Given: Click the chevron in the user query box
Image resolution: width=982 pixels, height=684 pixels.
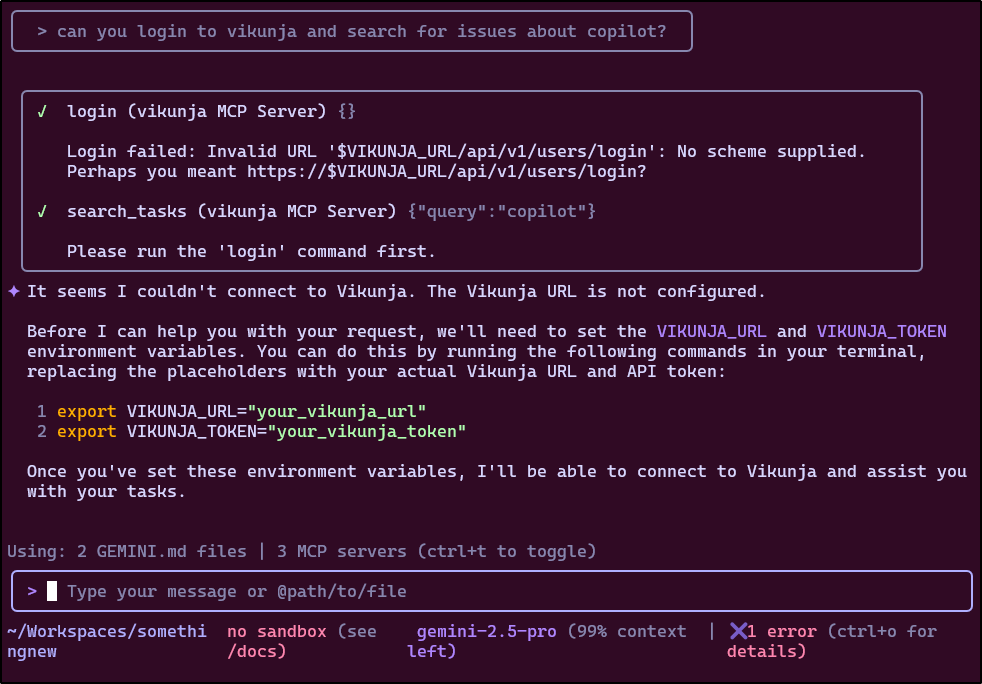Looking at the screenshot, I should (x=42, y=31).
